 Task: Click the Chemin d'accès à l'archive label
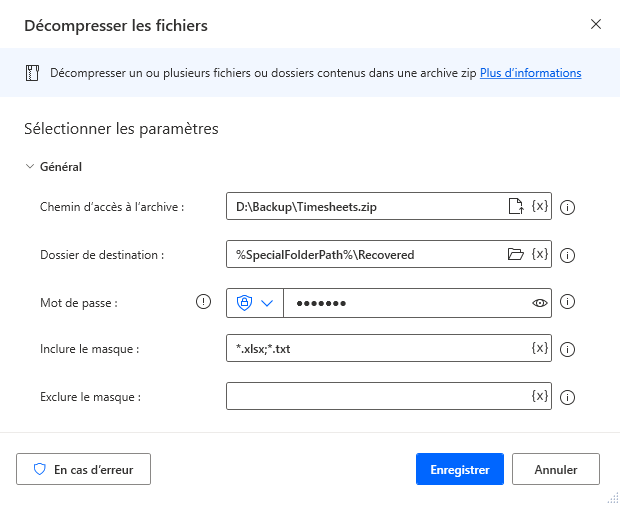coord(112,207)
